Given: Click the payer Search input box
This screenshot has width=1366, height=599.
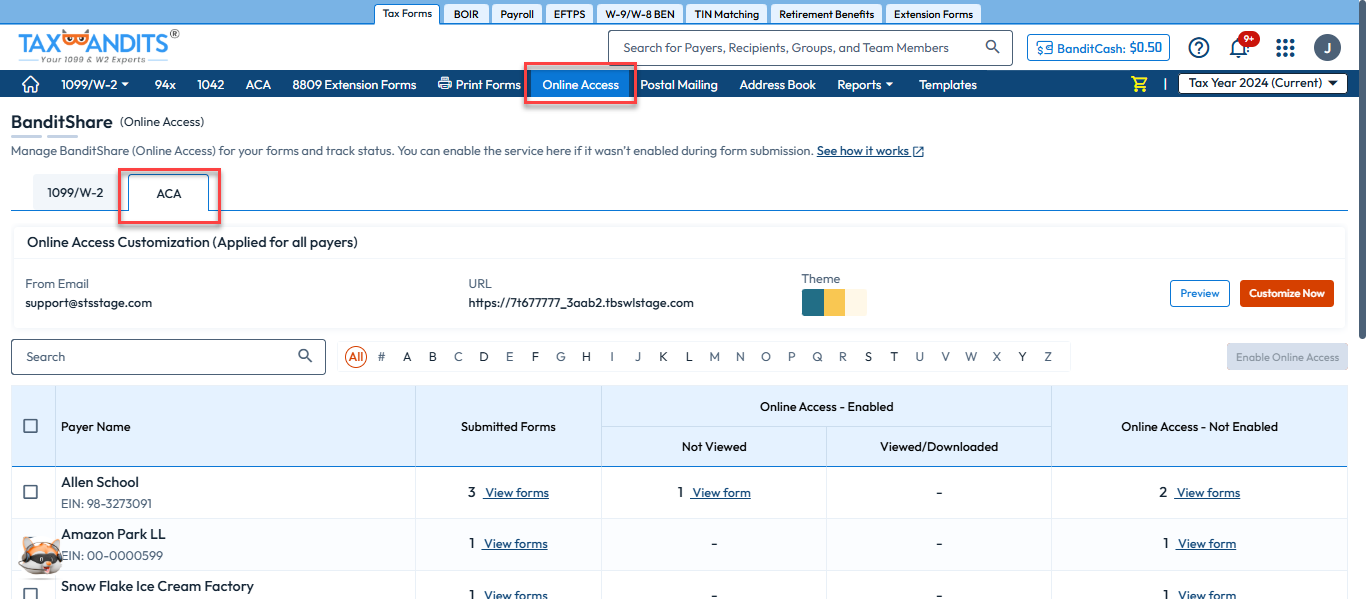Looking at the screenshot, I should pyautogui.click(x=168, y=356).
